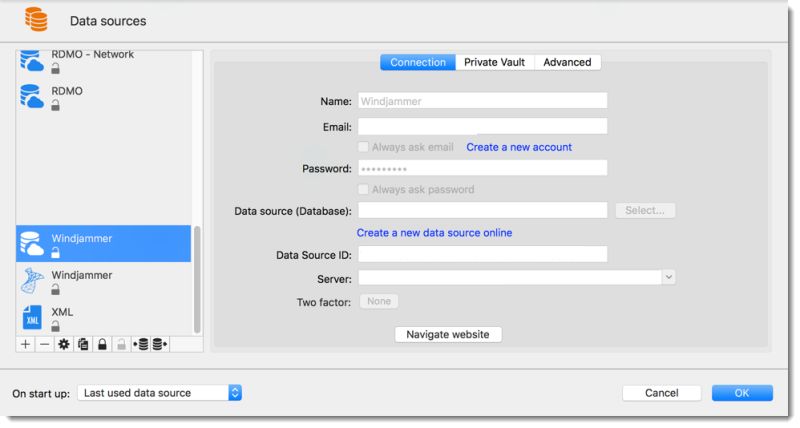Click Create a new data source online link
This screenshot has width=800, height=428.
pos(434,233)
